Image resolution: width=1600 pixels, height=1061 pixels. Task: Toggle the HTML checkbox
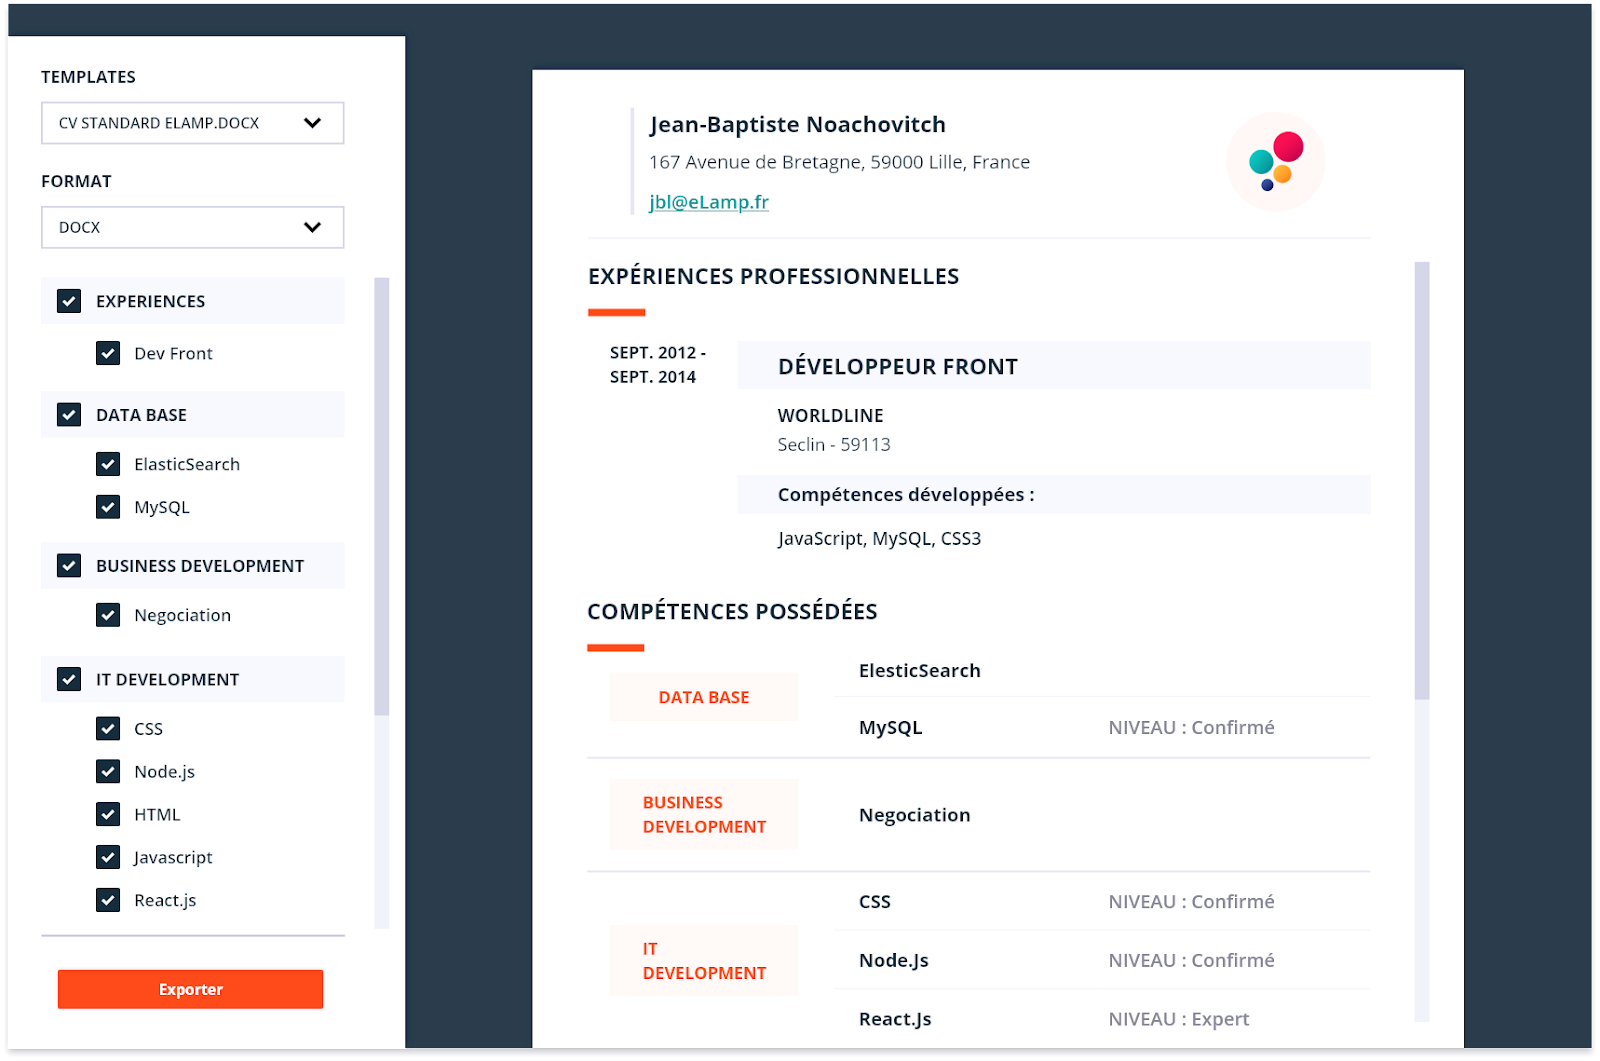tap(108, 814)
